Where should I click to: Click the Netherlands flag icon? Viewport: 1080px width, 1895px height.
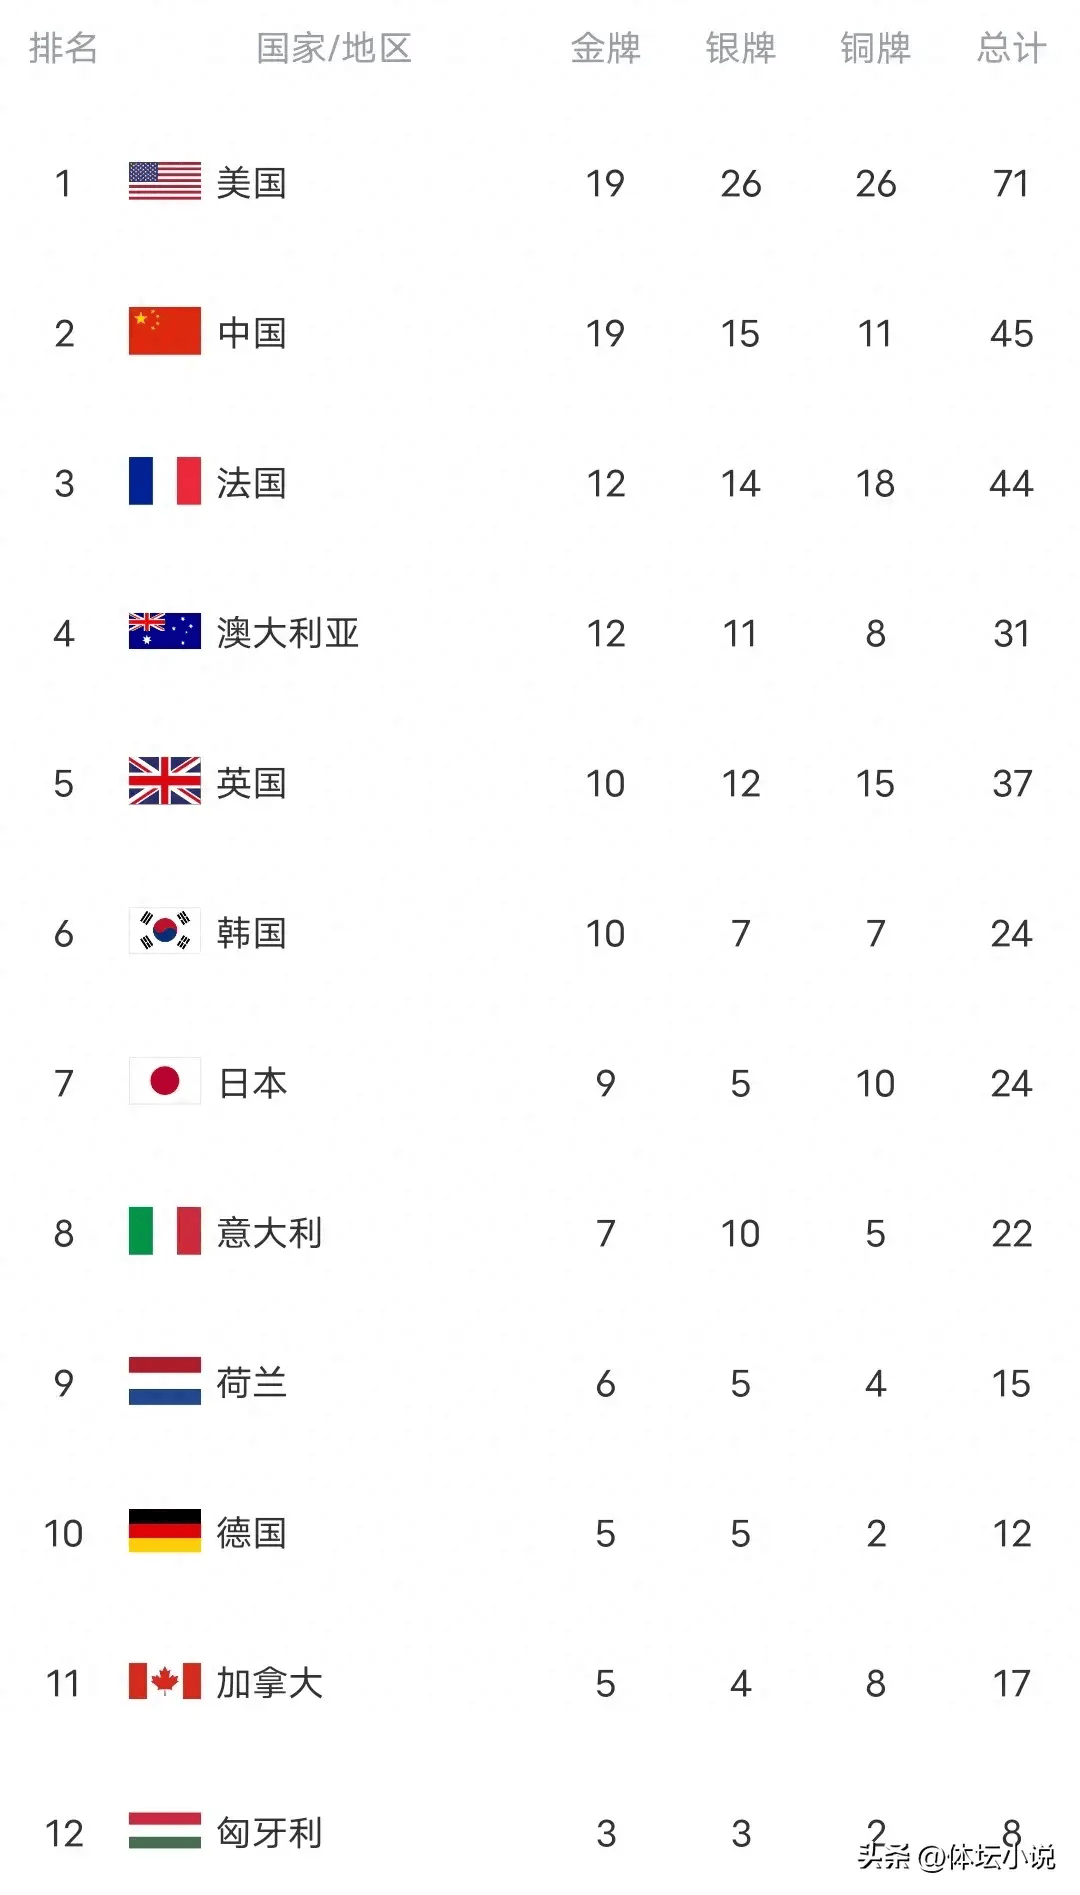165,1382
